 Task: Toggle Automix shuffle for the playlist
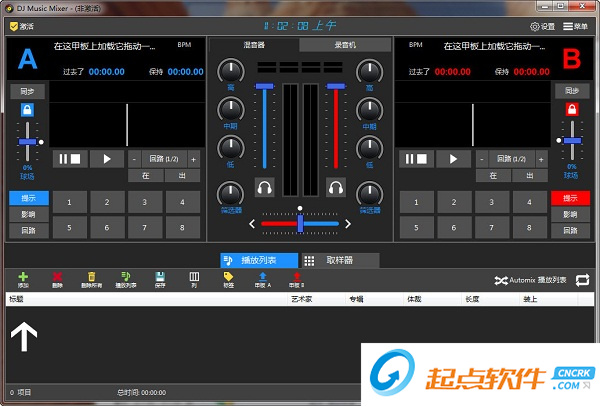pyautogui.click(x=530, y=280)
